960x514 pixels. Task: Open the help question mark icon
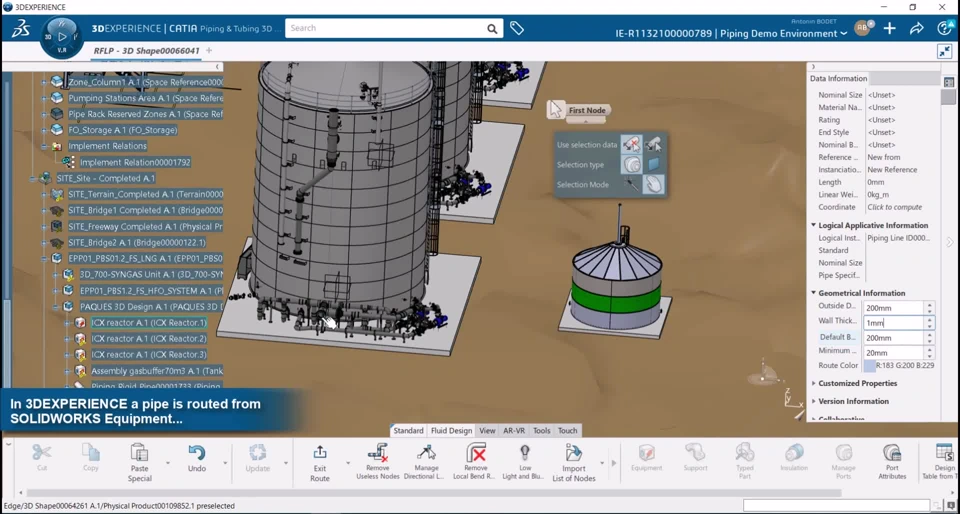click(x=944, y=28)
